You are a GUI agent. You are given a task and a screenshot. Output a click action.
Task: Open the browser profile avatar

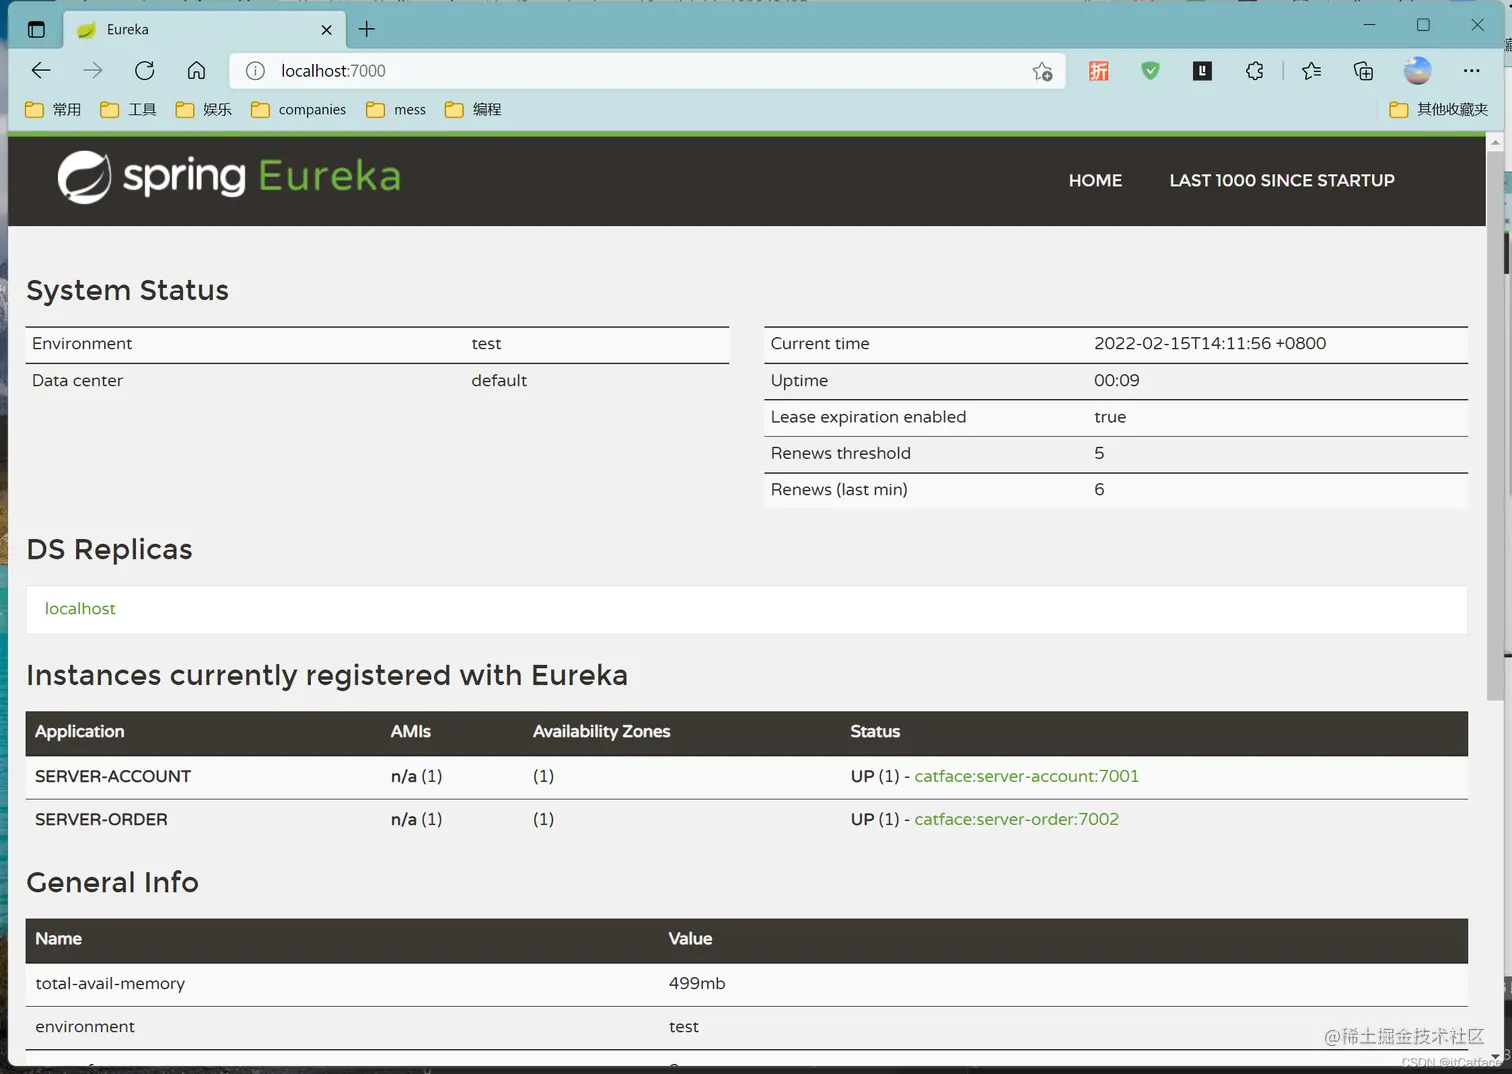tap(1417, 71)
